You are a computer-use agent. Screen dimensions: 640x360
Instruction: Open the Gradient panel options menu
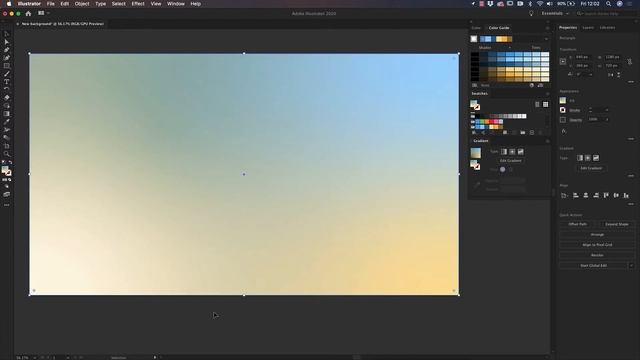coord(547,141)
